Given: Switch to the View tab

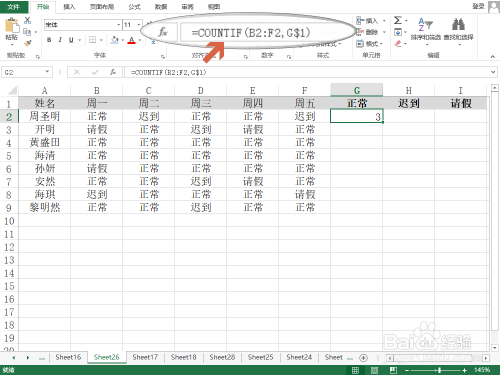Looking at the screenshot, I should pyautogui.click(x=214, y=7).
